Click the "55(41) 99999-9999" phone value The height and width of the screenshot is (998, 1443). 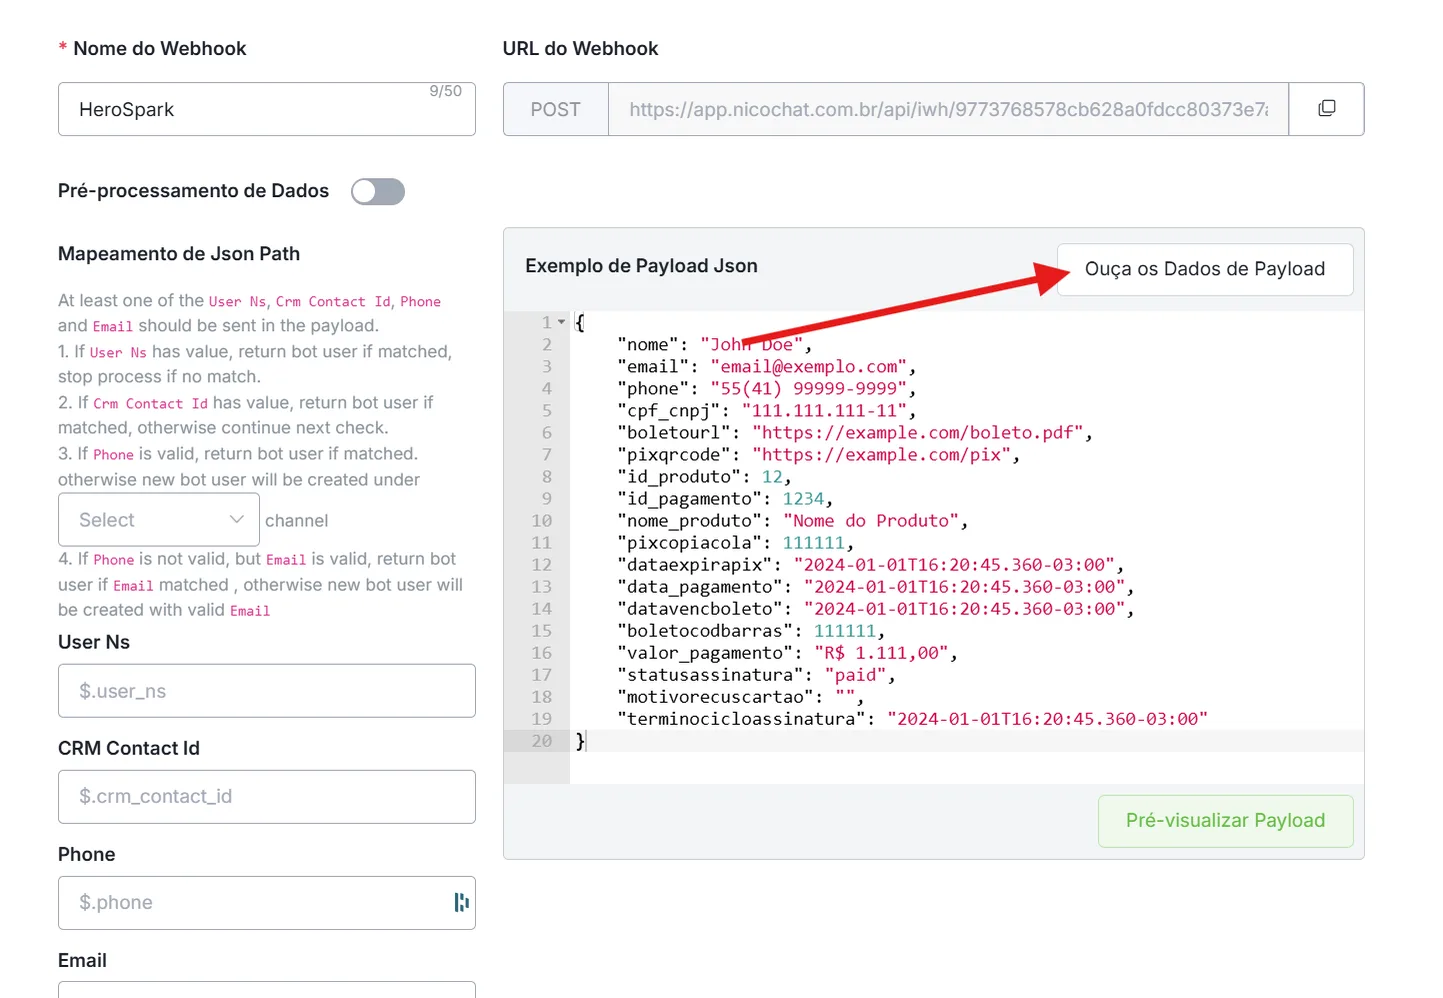click(809, 389)
